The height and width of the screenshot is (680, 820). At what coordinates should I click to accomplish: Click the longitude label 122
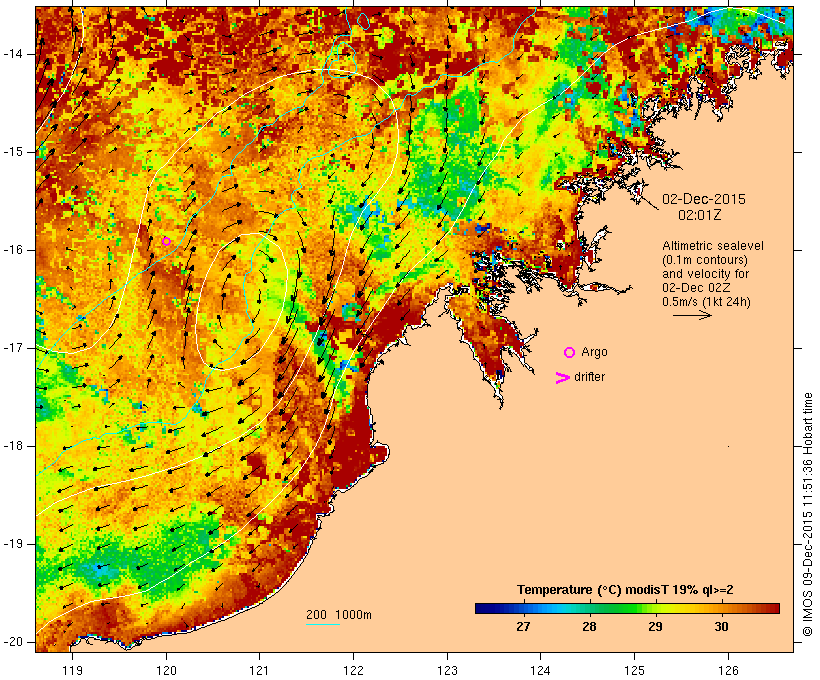click(354, 670)
